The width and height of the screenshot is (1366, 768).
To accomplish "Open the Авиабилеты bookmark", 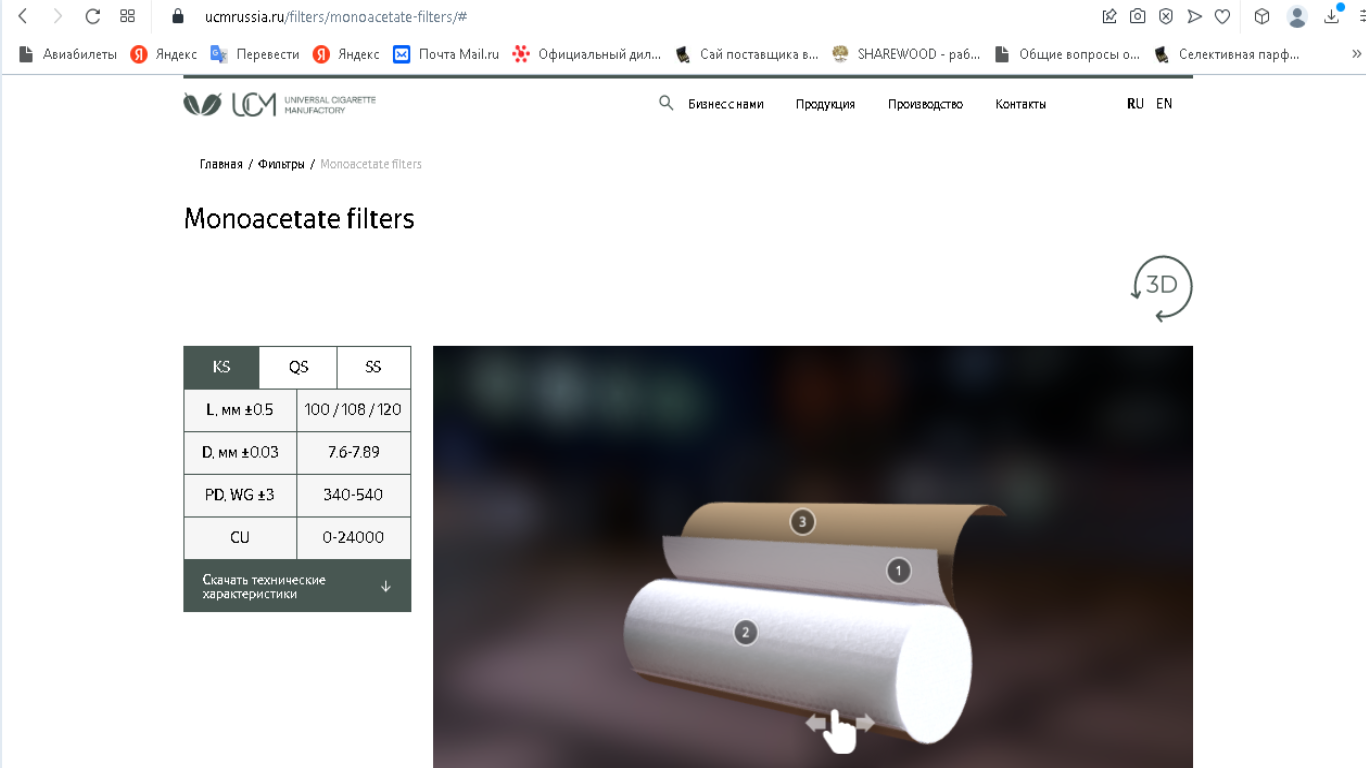I will (x=68, y=54).
